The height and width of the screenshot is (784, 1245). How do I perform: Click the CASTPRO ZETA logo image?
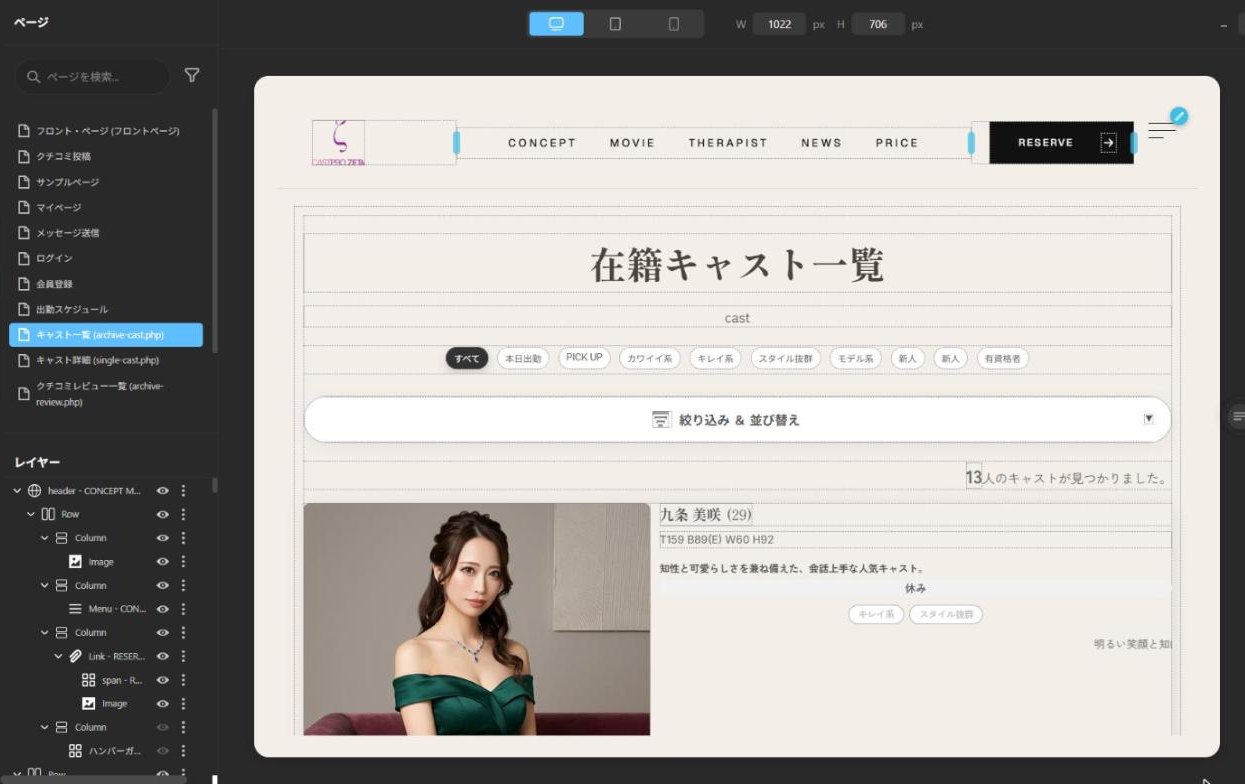pos(338,142)
